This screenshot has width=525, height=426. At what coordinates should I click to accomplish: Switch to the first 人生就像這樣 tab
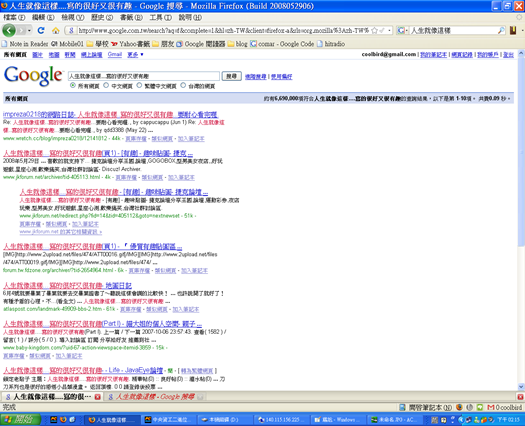(52, 397)
